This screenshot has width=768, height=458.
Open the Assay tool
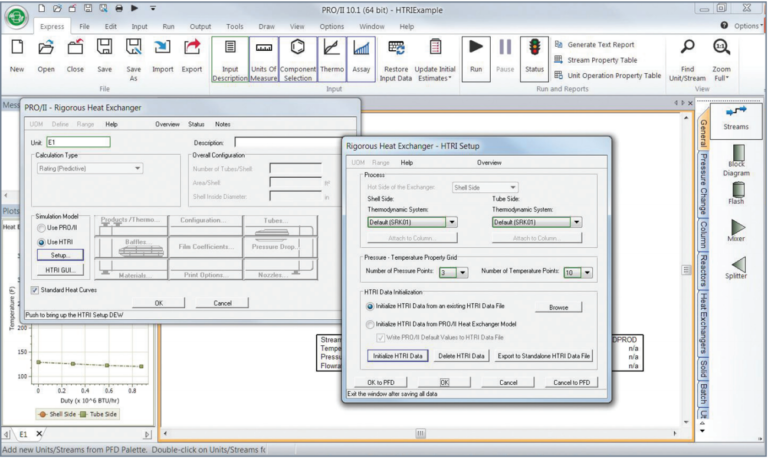(361, 59)
